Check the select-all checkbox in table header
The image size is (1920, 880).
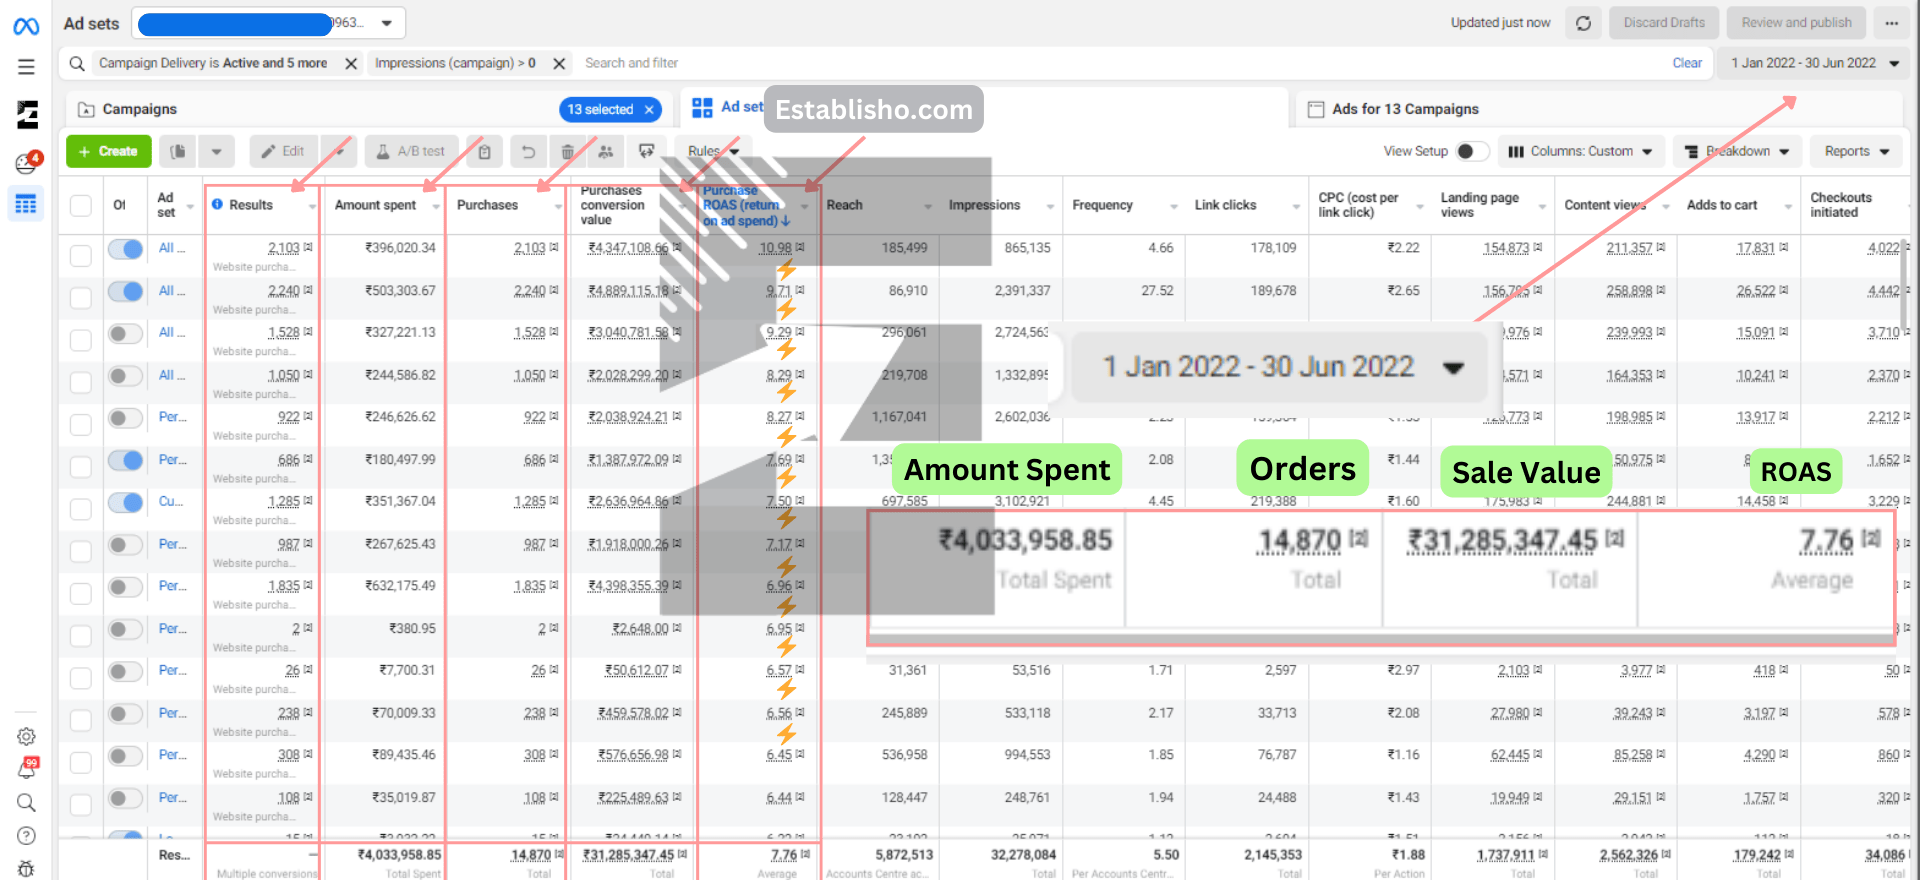81,206
